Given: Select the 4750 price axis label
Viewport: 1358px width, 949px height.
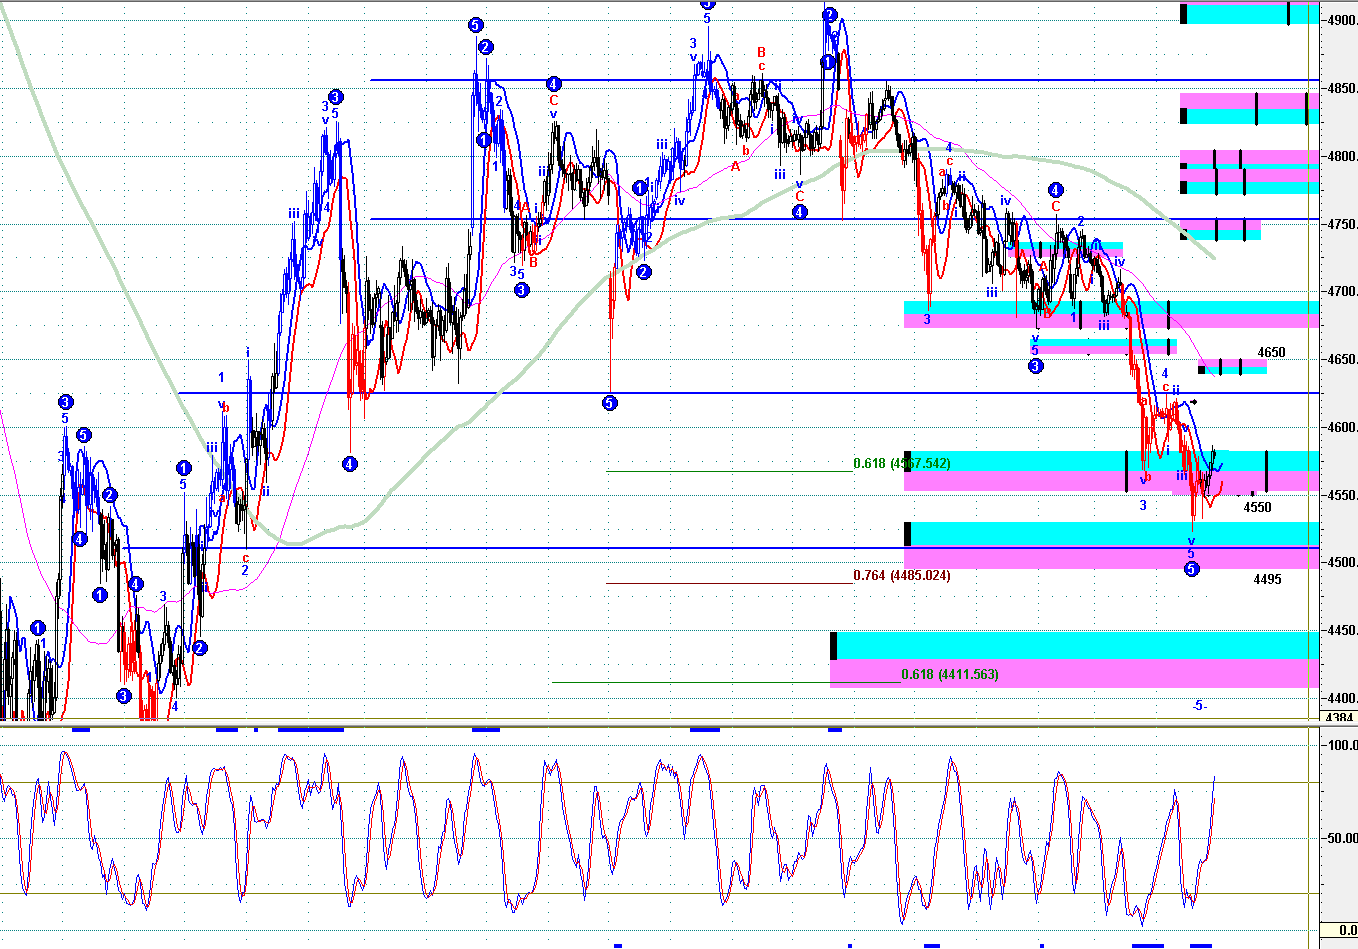Looking at the screenshot, I should (x=1341, y=225).
